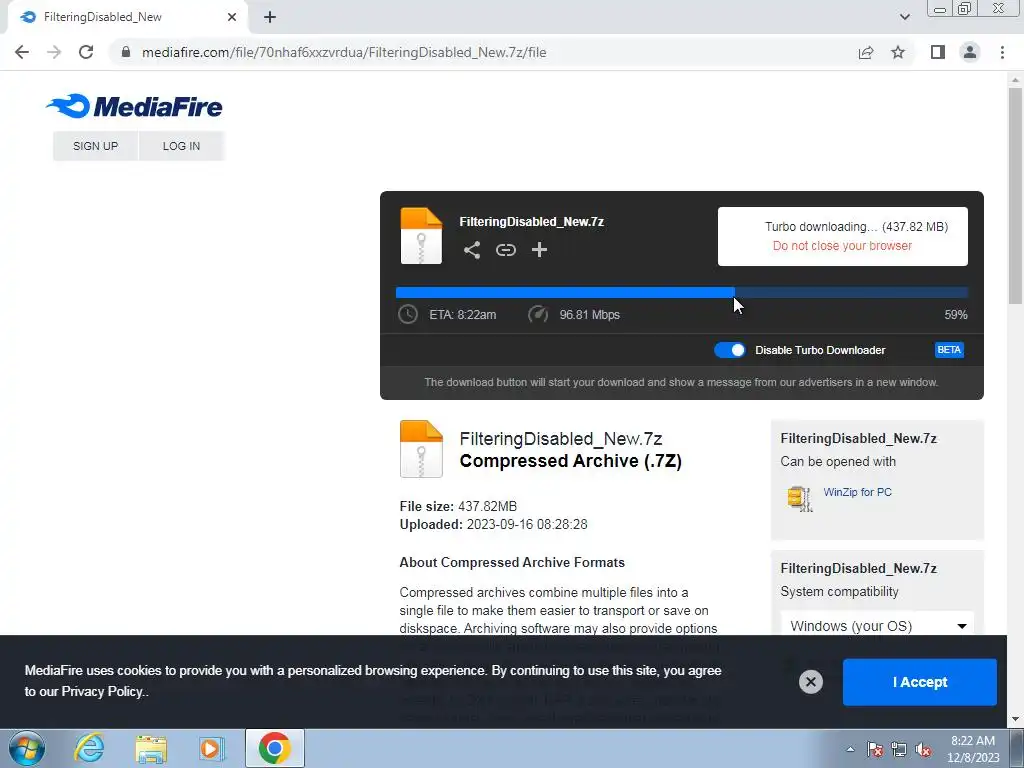Click the LOG IN button
The height and width of the screenshot is (768, 1024).
[182, 146]
